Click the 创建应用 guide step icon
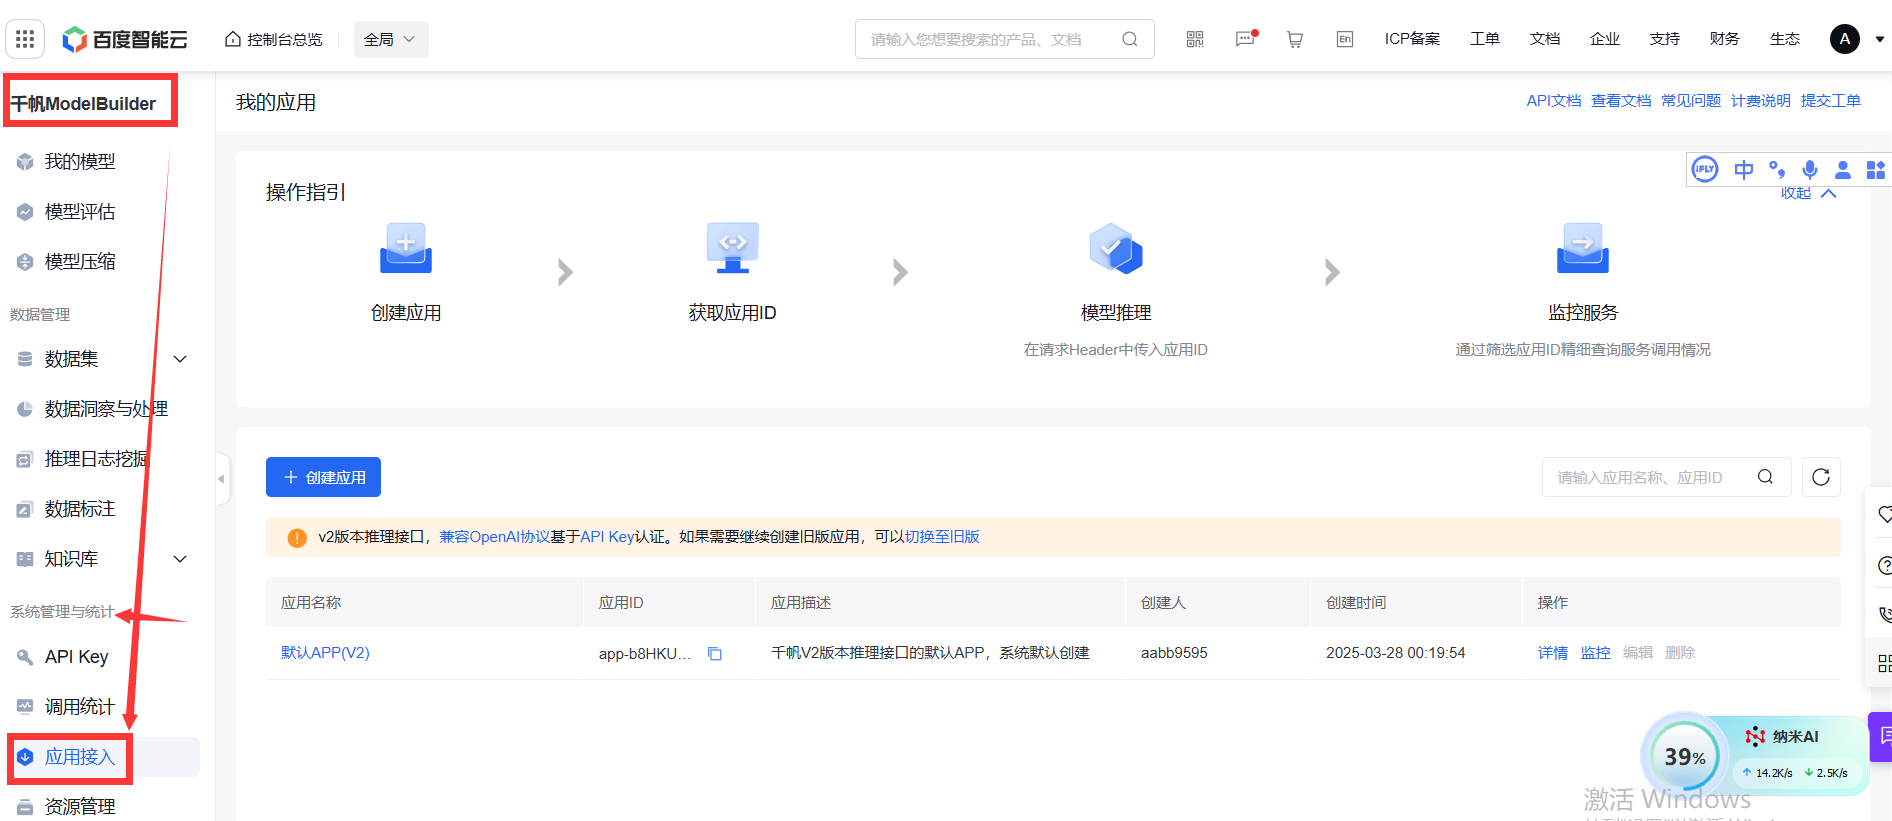The image size is (1892, 821). click(406, 248)
